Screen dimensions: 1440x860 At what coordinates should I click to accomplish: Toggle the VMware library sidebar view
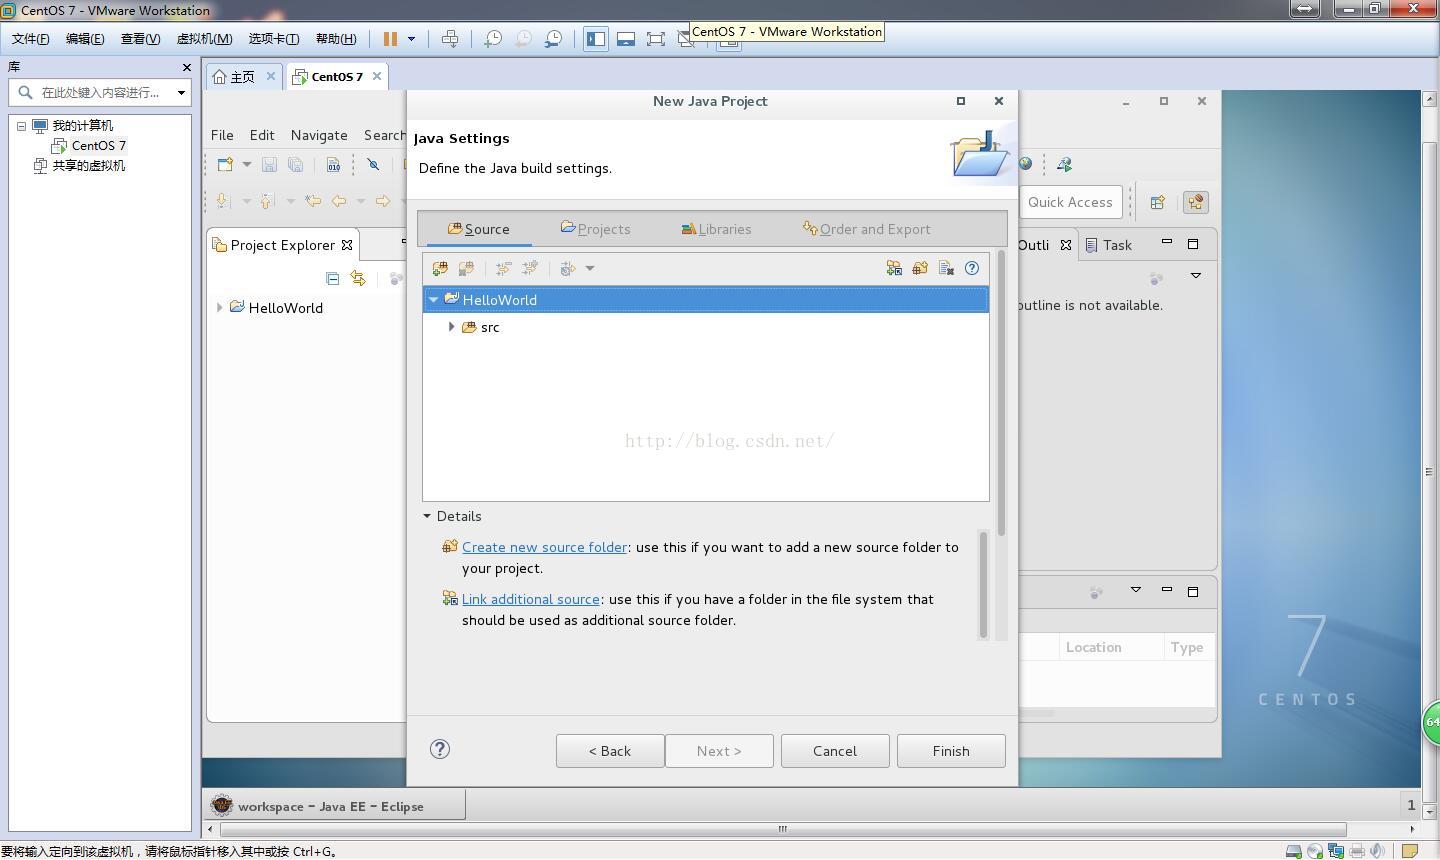596,39
